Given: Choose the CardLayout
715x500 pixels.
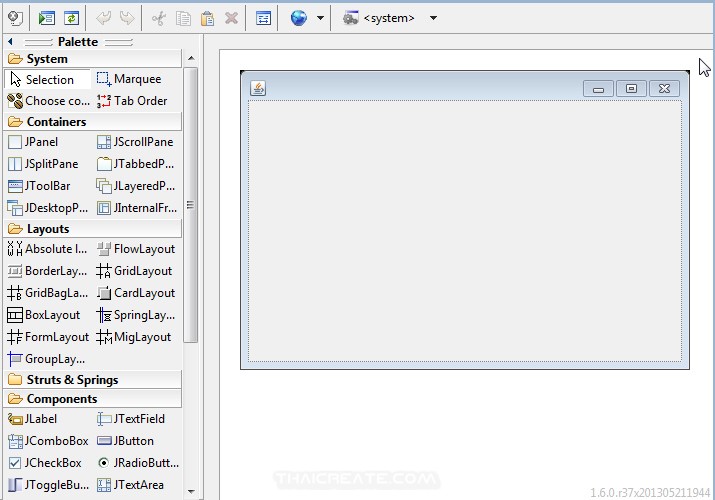Looking at the screenshot, I should tap(137, 293).
